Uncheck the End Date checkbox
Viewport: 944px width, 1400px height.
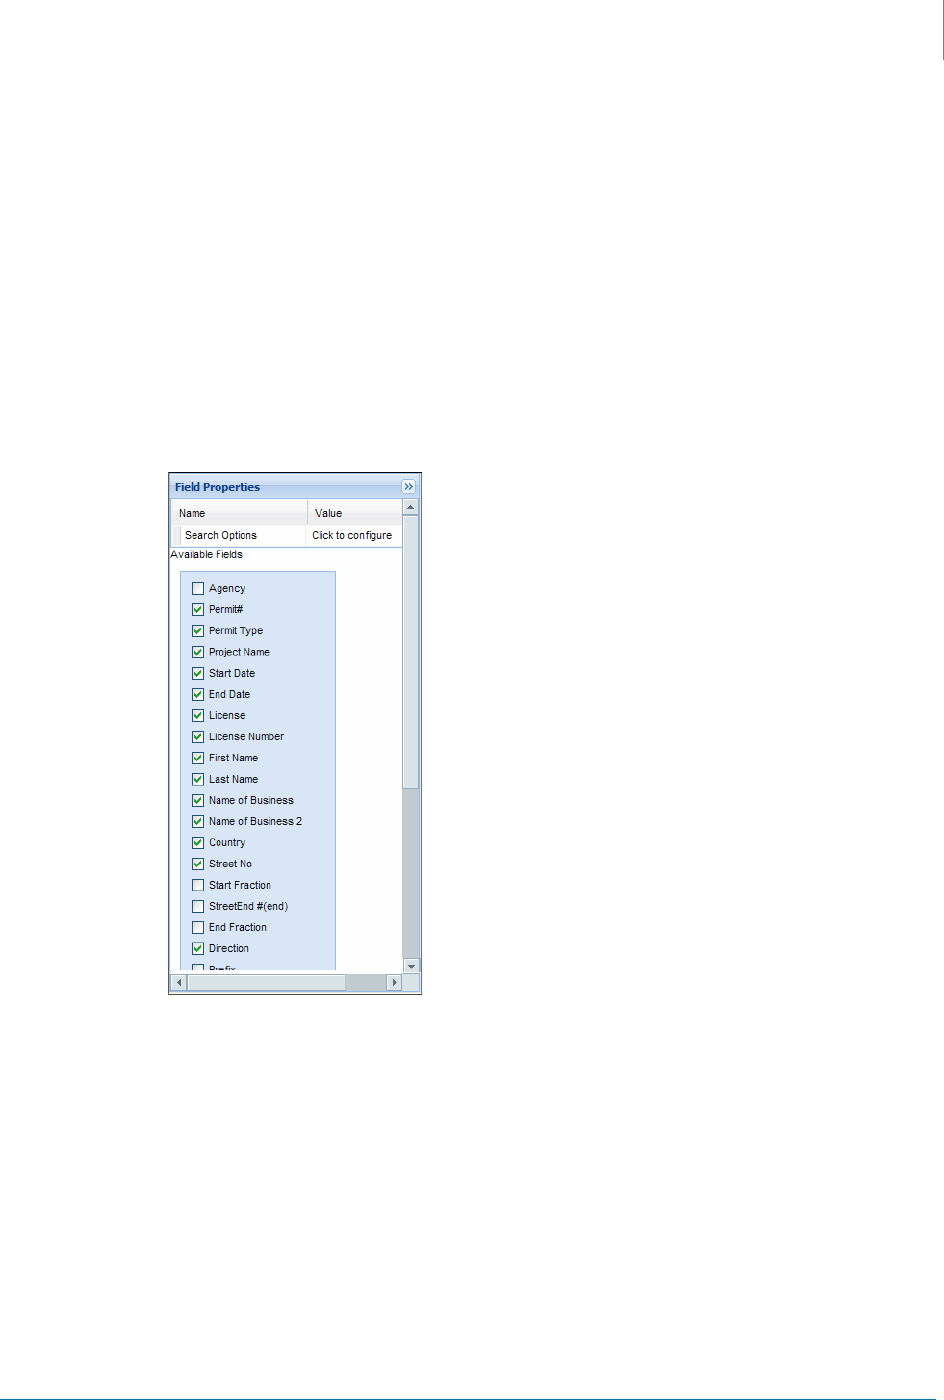[198, 694]
